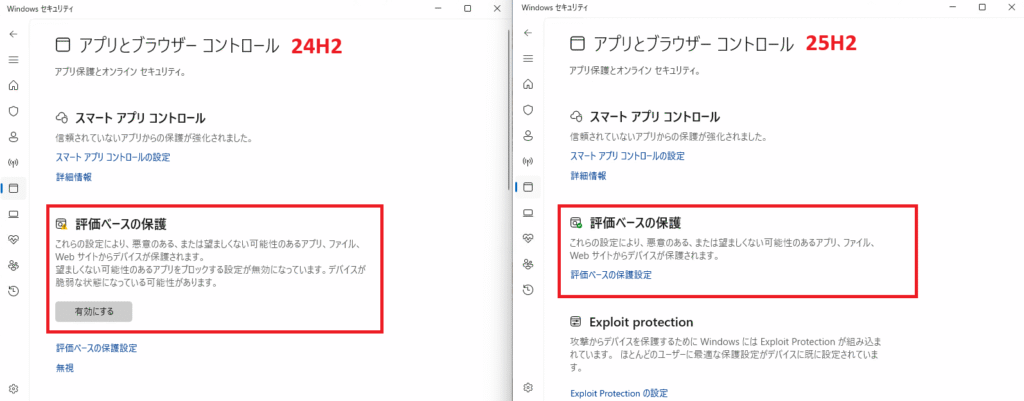Open Device security icon in 24H2 window sidebar
1024x401 pixels.
(13, 213)
